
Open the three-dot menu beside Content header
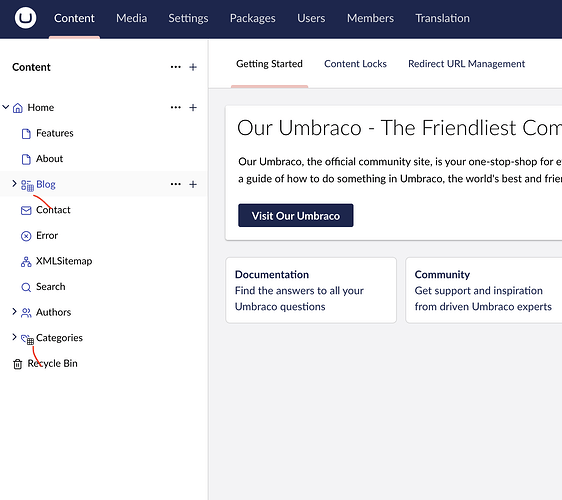click(x=176, y=67)
